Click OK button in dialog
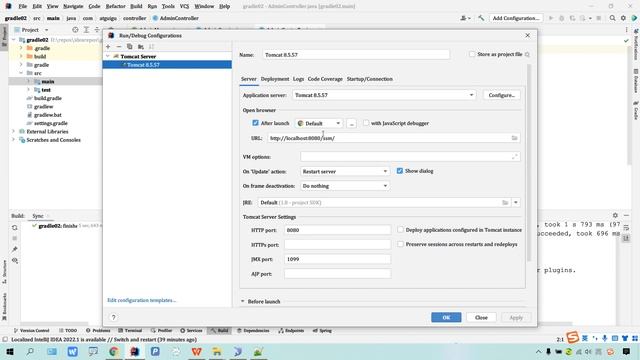Screen dimensions: 640x360 (x=446, y=317)
